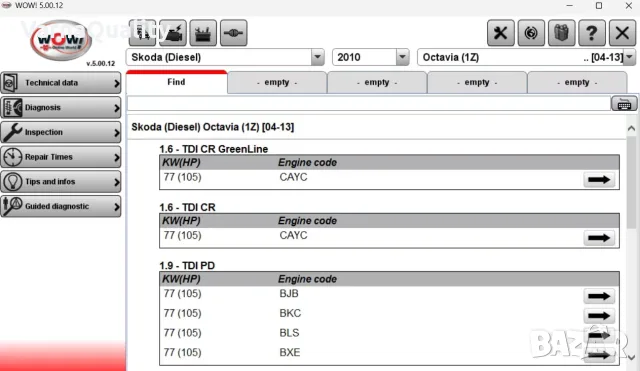Viewport: 640px width, 371px height.
Task: Select the Find tab
Action: (x=176, y=82)
